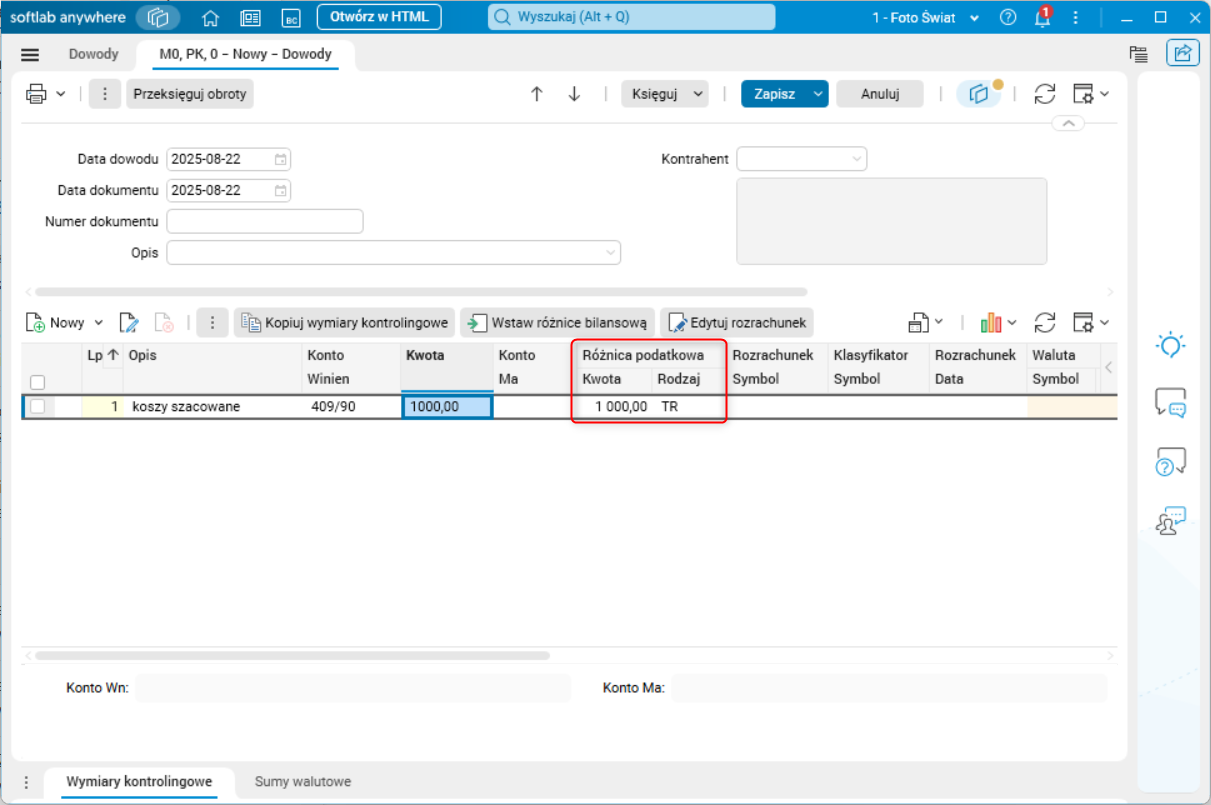Tick the checkbox for row koszy szacowane
The image size is (1211, 805).
37,407
